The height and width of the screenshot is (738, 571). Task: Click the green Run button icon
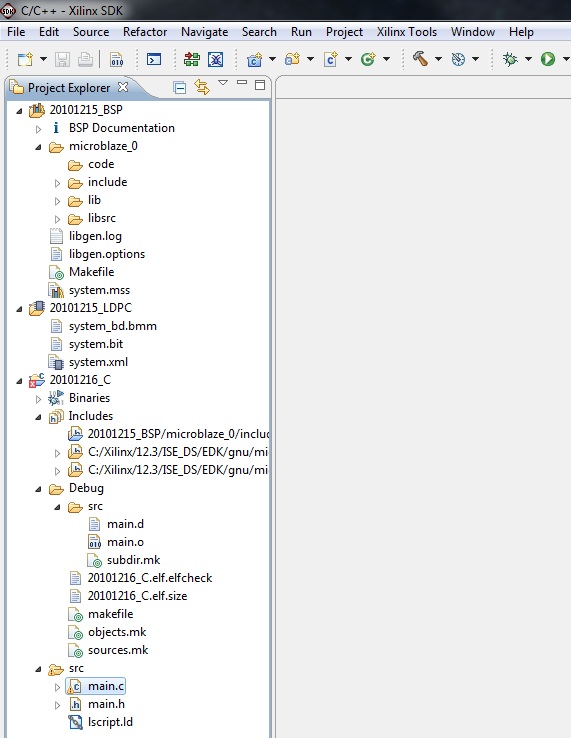tap(547, 59)
